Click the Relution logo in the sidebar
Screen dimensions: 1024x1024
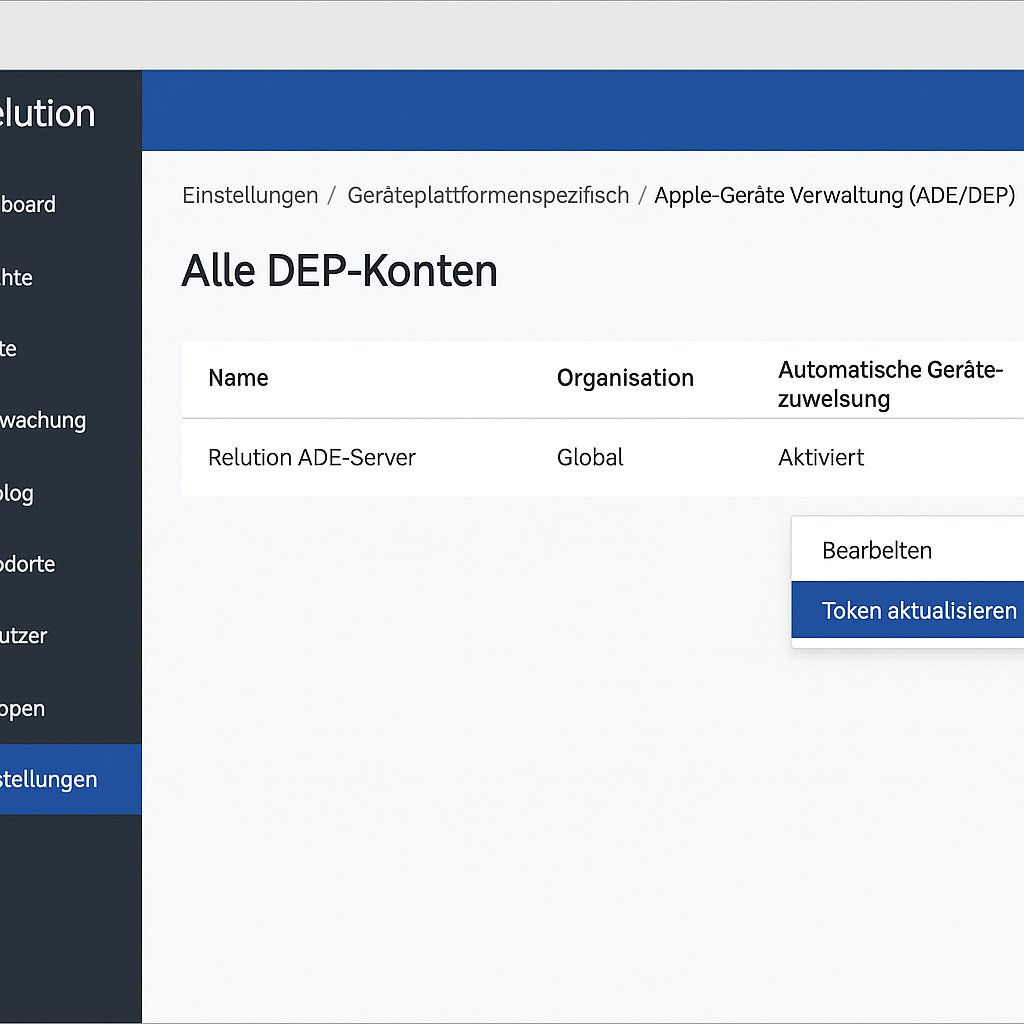click(x=48, y=114)
